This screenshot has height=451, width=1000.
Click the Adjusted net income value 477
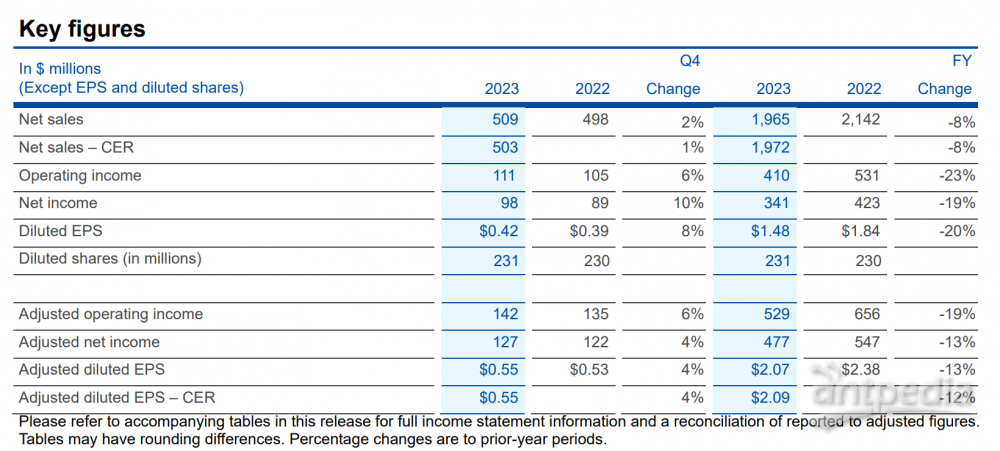(x=775, y=343)
